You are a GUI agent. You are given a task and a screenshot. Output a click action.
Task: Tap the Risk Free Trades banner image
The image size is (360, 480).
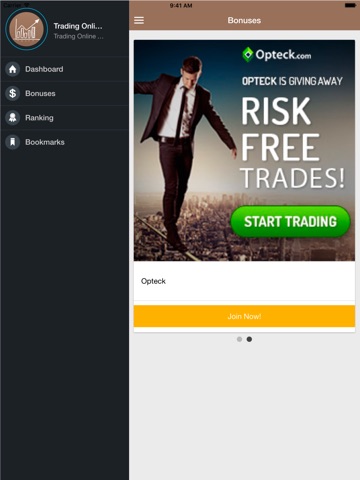tap(244, 150)
